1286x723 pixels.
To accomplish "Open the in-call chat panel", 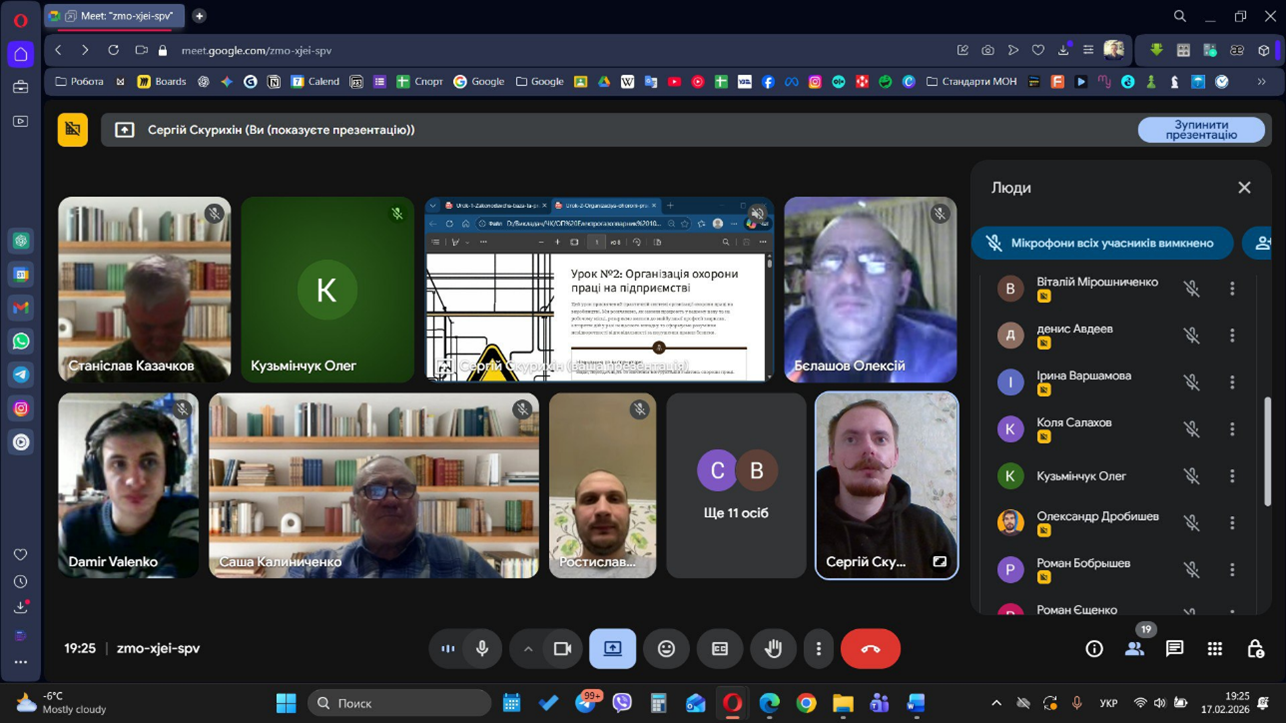I will (x=1174, y=649).
